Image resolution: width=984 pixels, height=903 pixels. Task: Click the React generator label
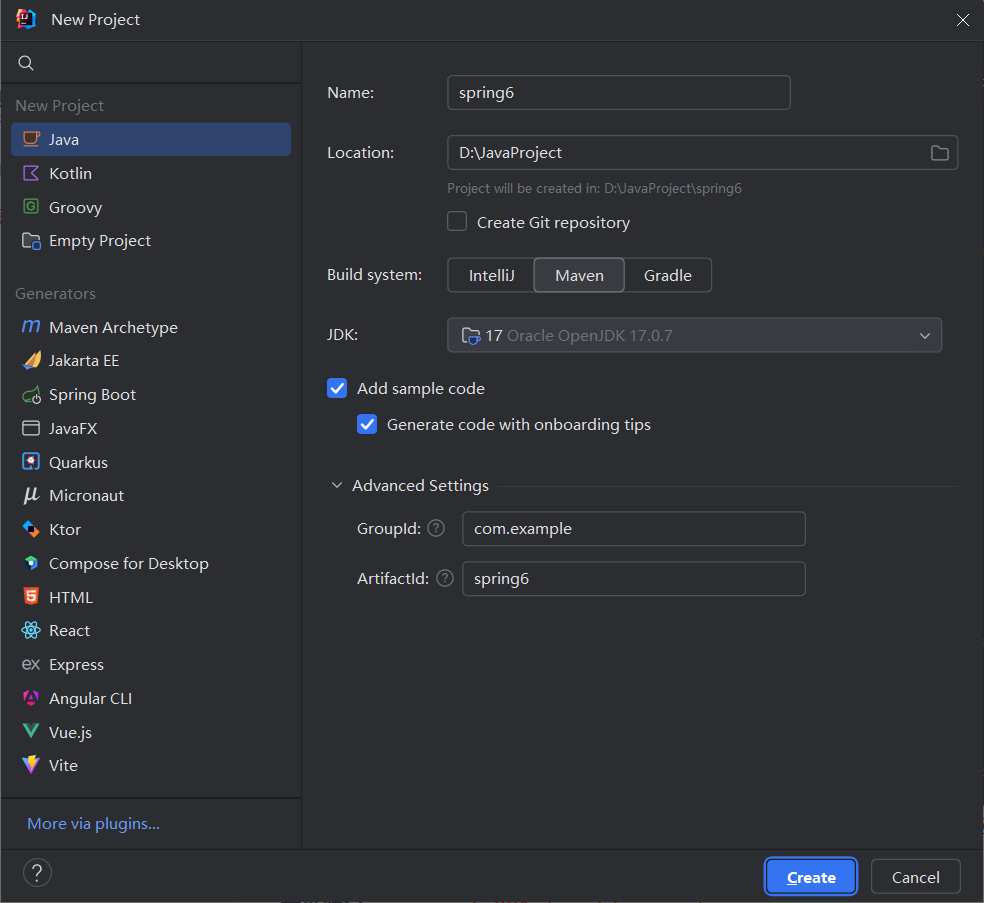tap(70, 631)
